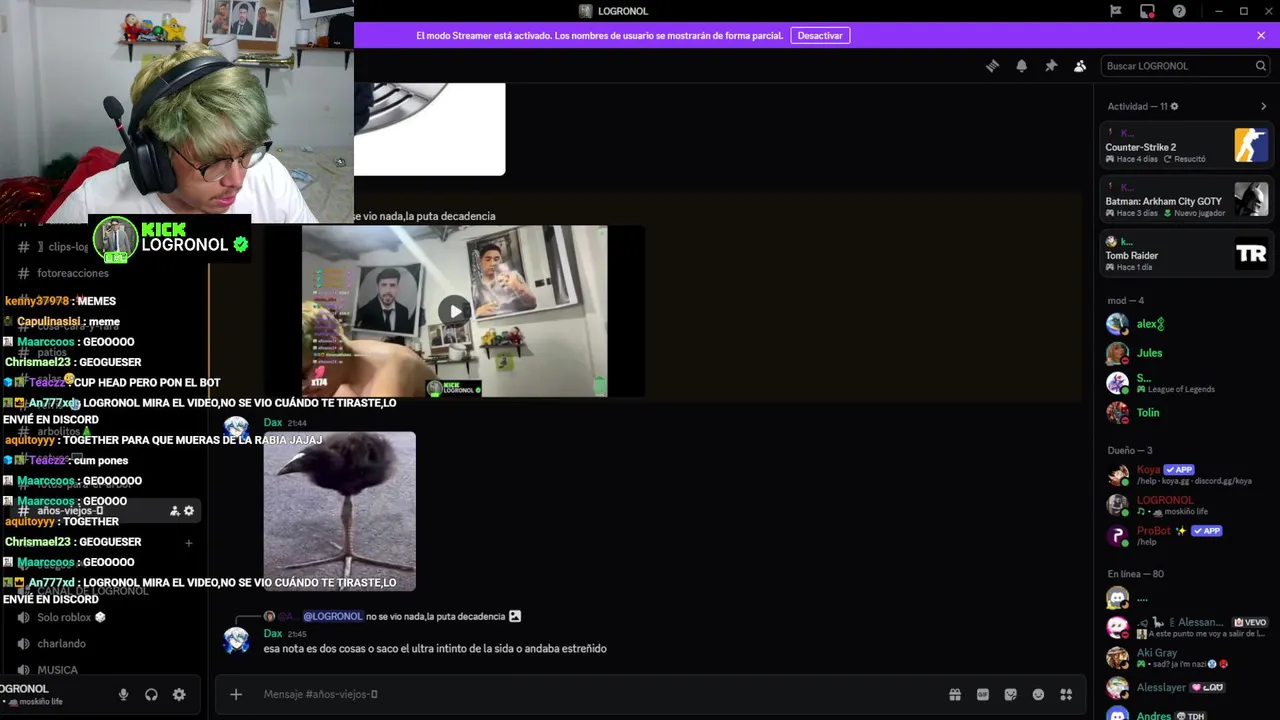The height and width of the screenshot is (720, 1280).
Task: Click the message input field años-viejos
Action: [600, 694]
